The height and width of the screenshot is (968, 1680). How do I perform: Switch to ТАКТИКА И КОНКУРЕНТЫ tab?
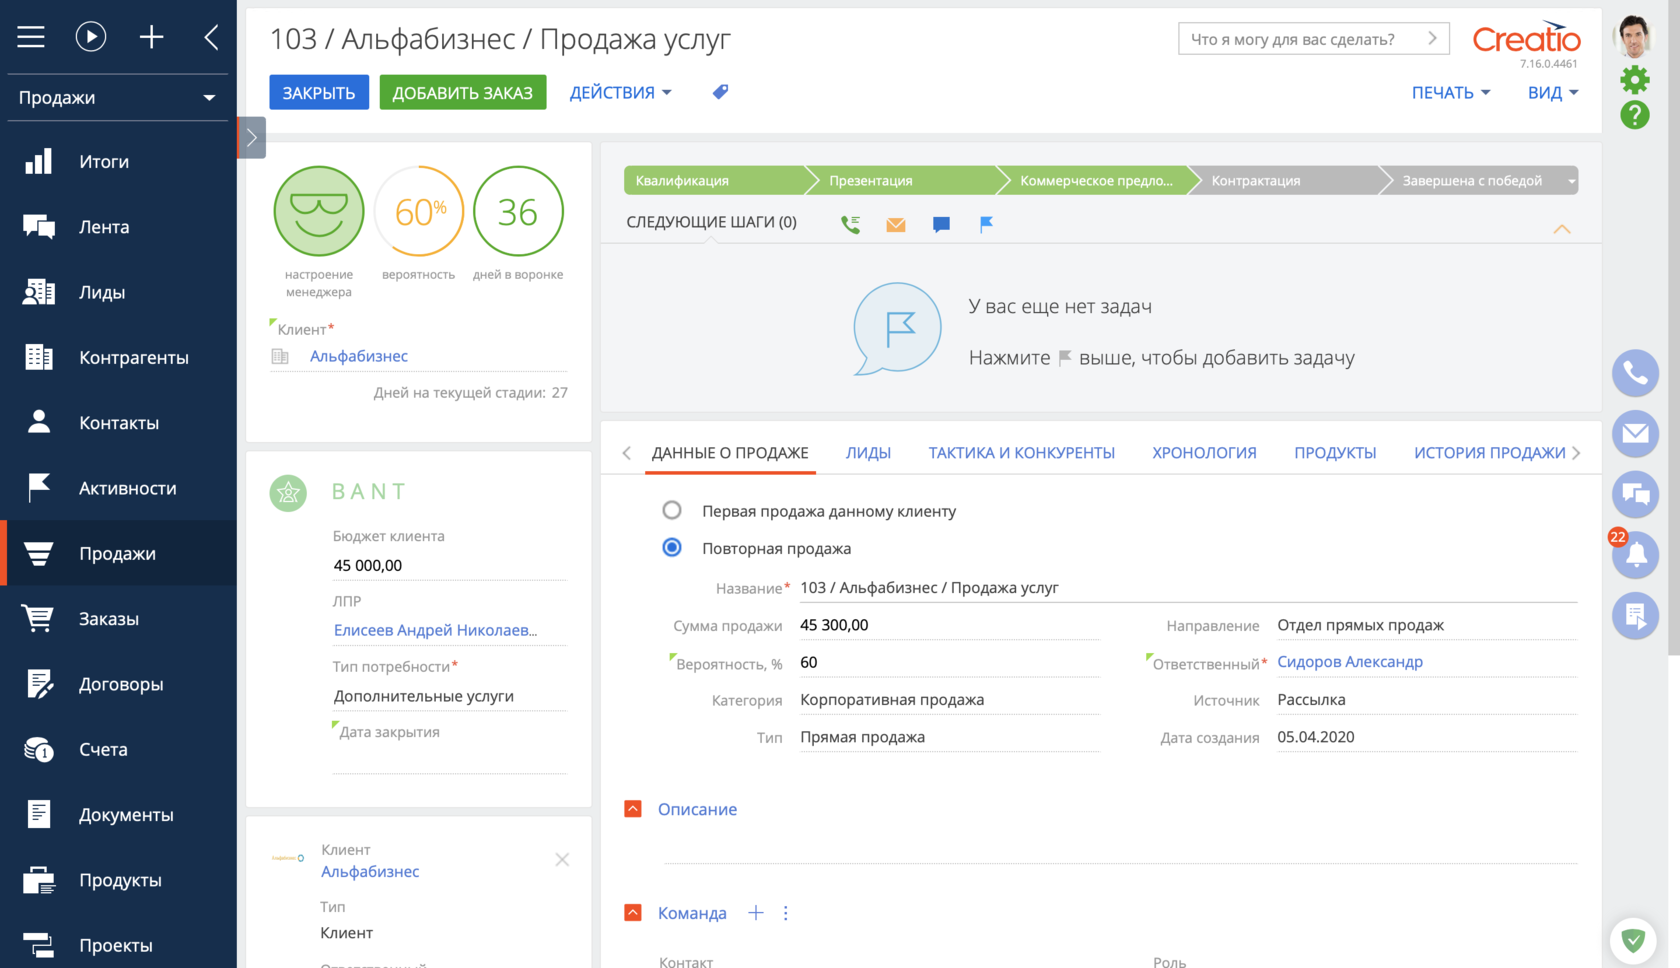tap(1021, 453)
